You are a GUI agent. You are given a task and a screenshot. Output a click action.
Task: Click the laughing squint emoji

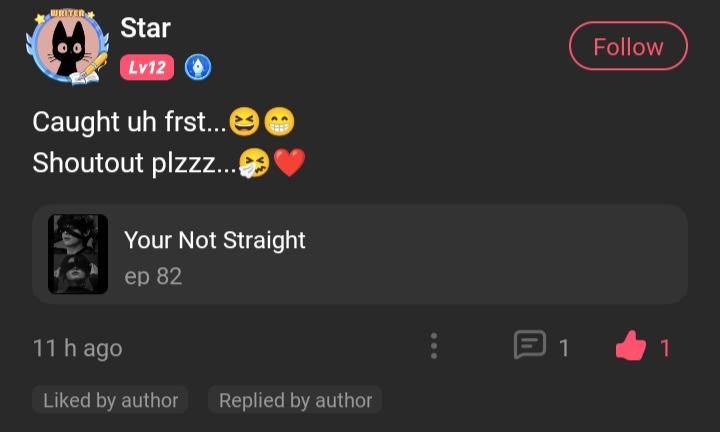244,122
